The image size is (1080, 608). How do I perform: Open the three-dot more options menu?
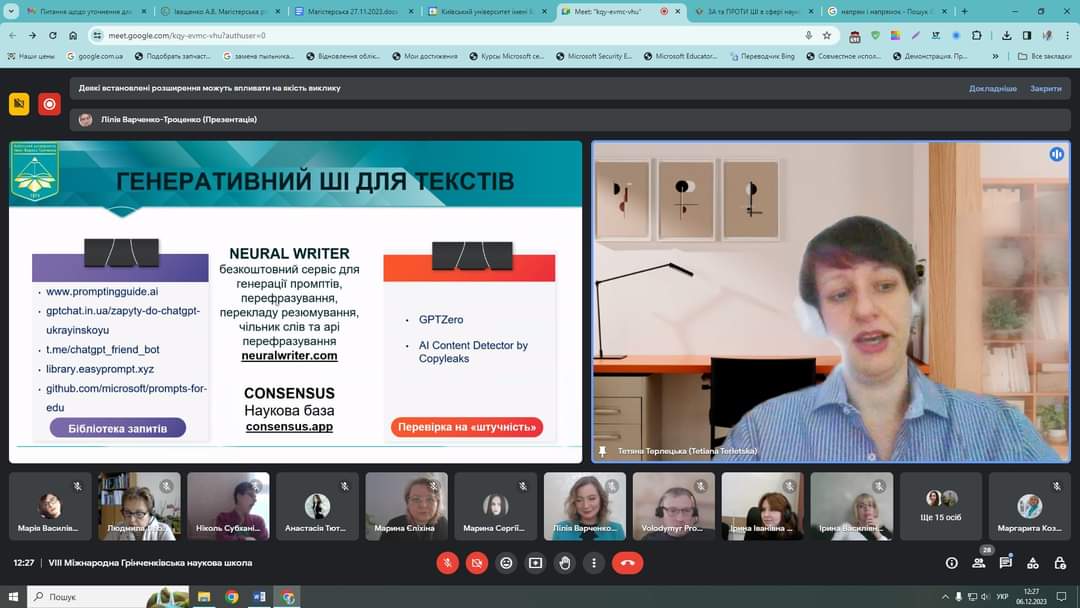point(594,563)
